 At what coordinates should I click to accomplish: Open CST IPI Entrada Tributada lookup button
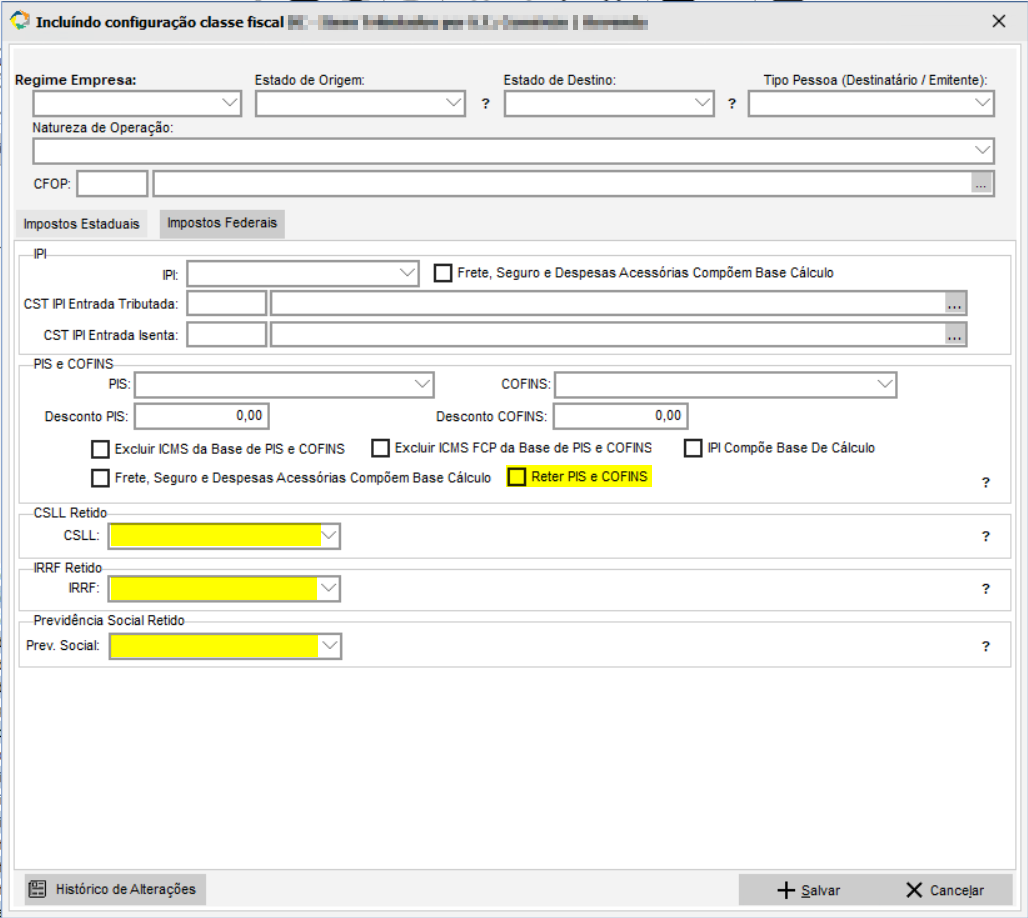pyautogui.click(x=955, y=304)
